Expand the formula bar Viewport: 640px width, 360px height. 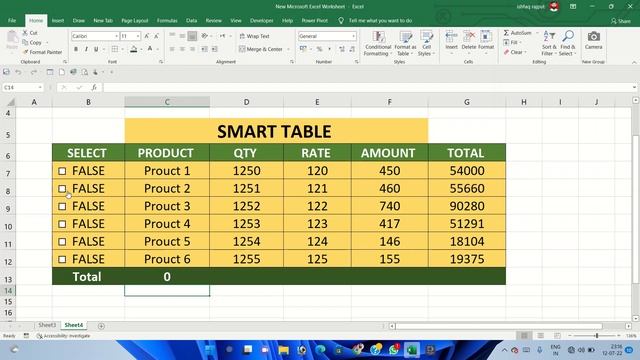point(634,87)
